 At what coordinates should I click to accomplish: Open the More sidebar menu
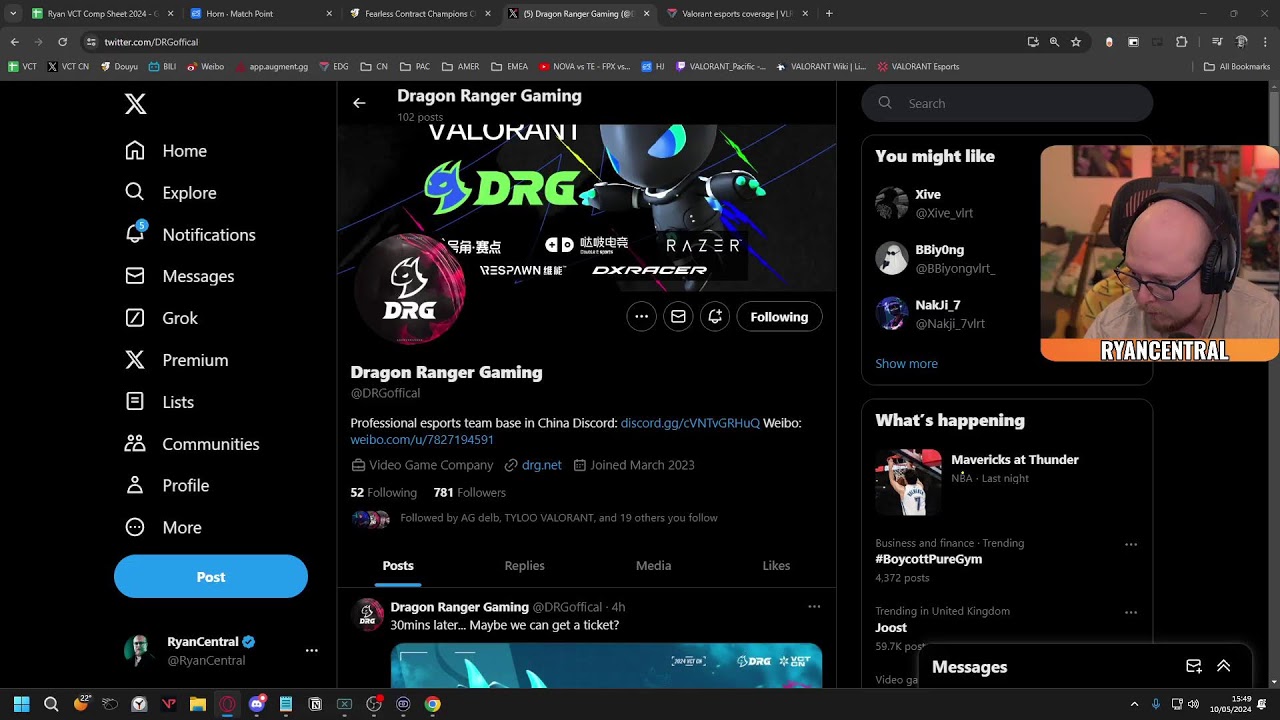coord(163,527)
